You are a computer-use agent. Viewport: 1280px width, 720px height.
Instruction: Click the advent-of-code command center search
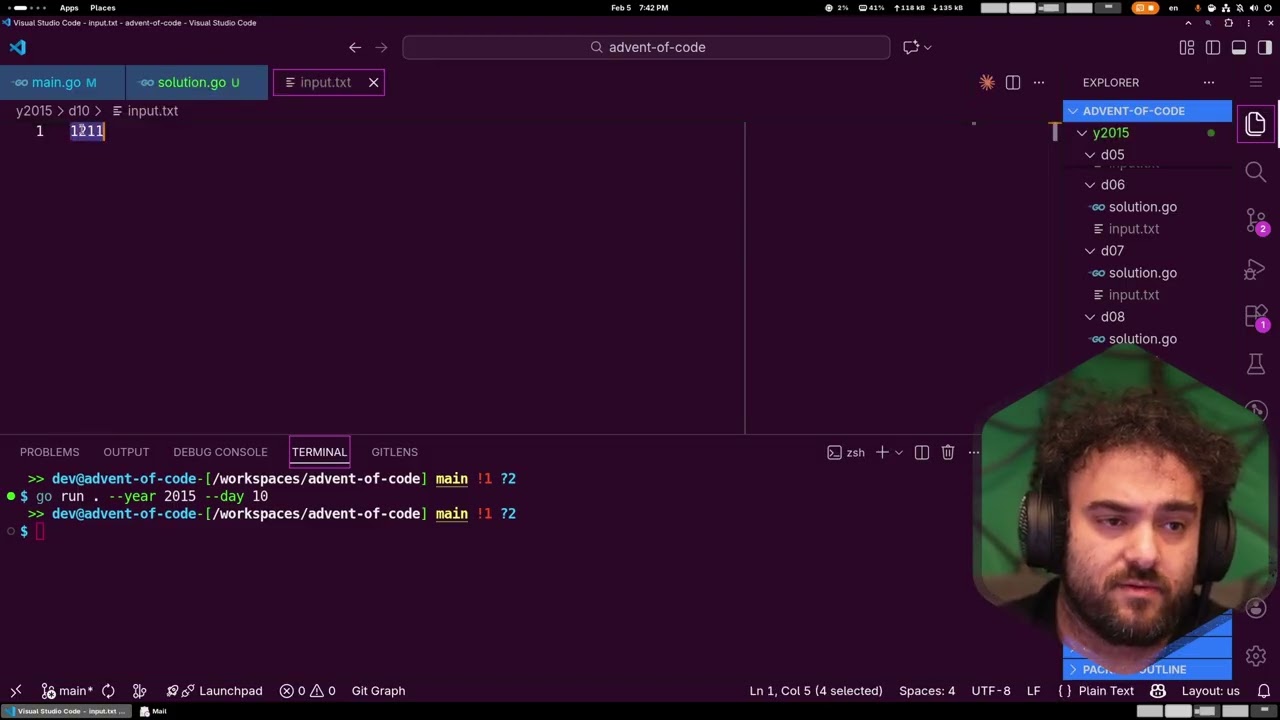(646, 47)
